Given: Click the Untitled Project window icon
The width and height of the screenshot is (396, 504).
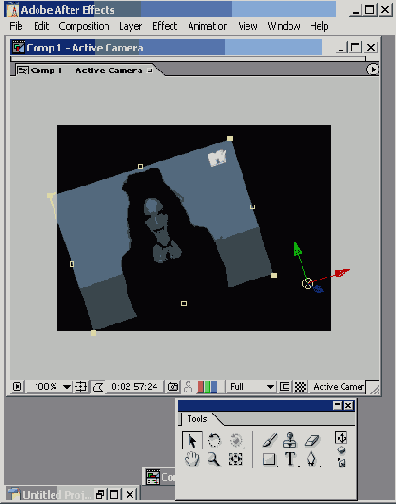Looking at the screenshot, I should 13,494.
